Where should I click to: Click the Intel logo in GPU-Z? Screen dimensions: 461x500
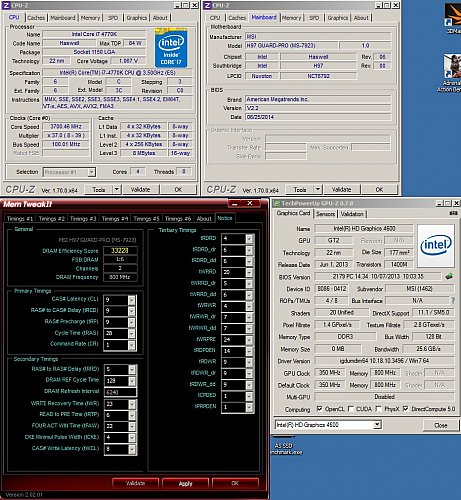pos(436,245)
